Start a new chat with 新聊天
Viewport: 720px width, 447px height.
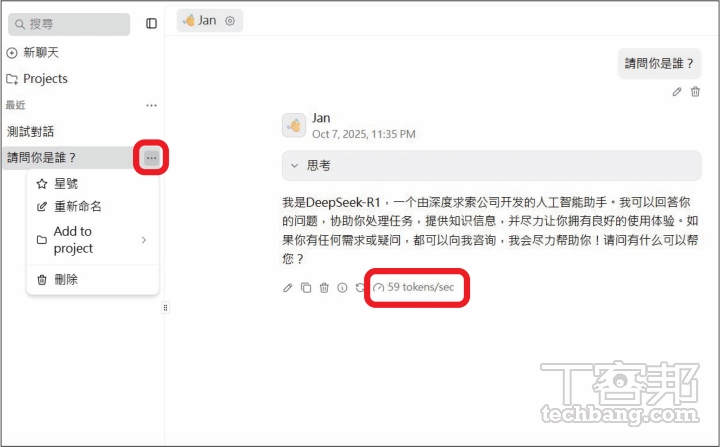[x=33, y=53]
